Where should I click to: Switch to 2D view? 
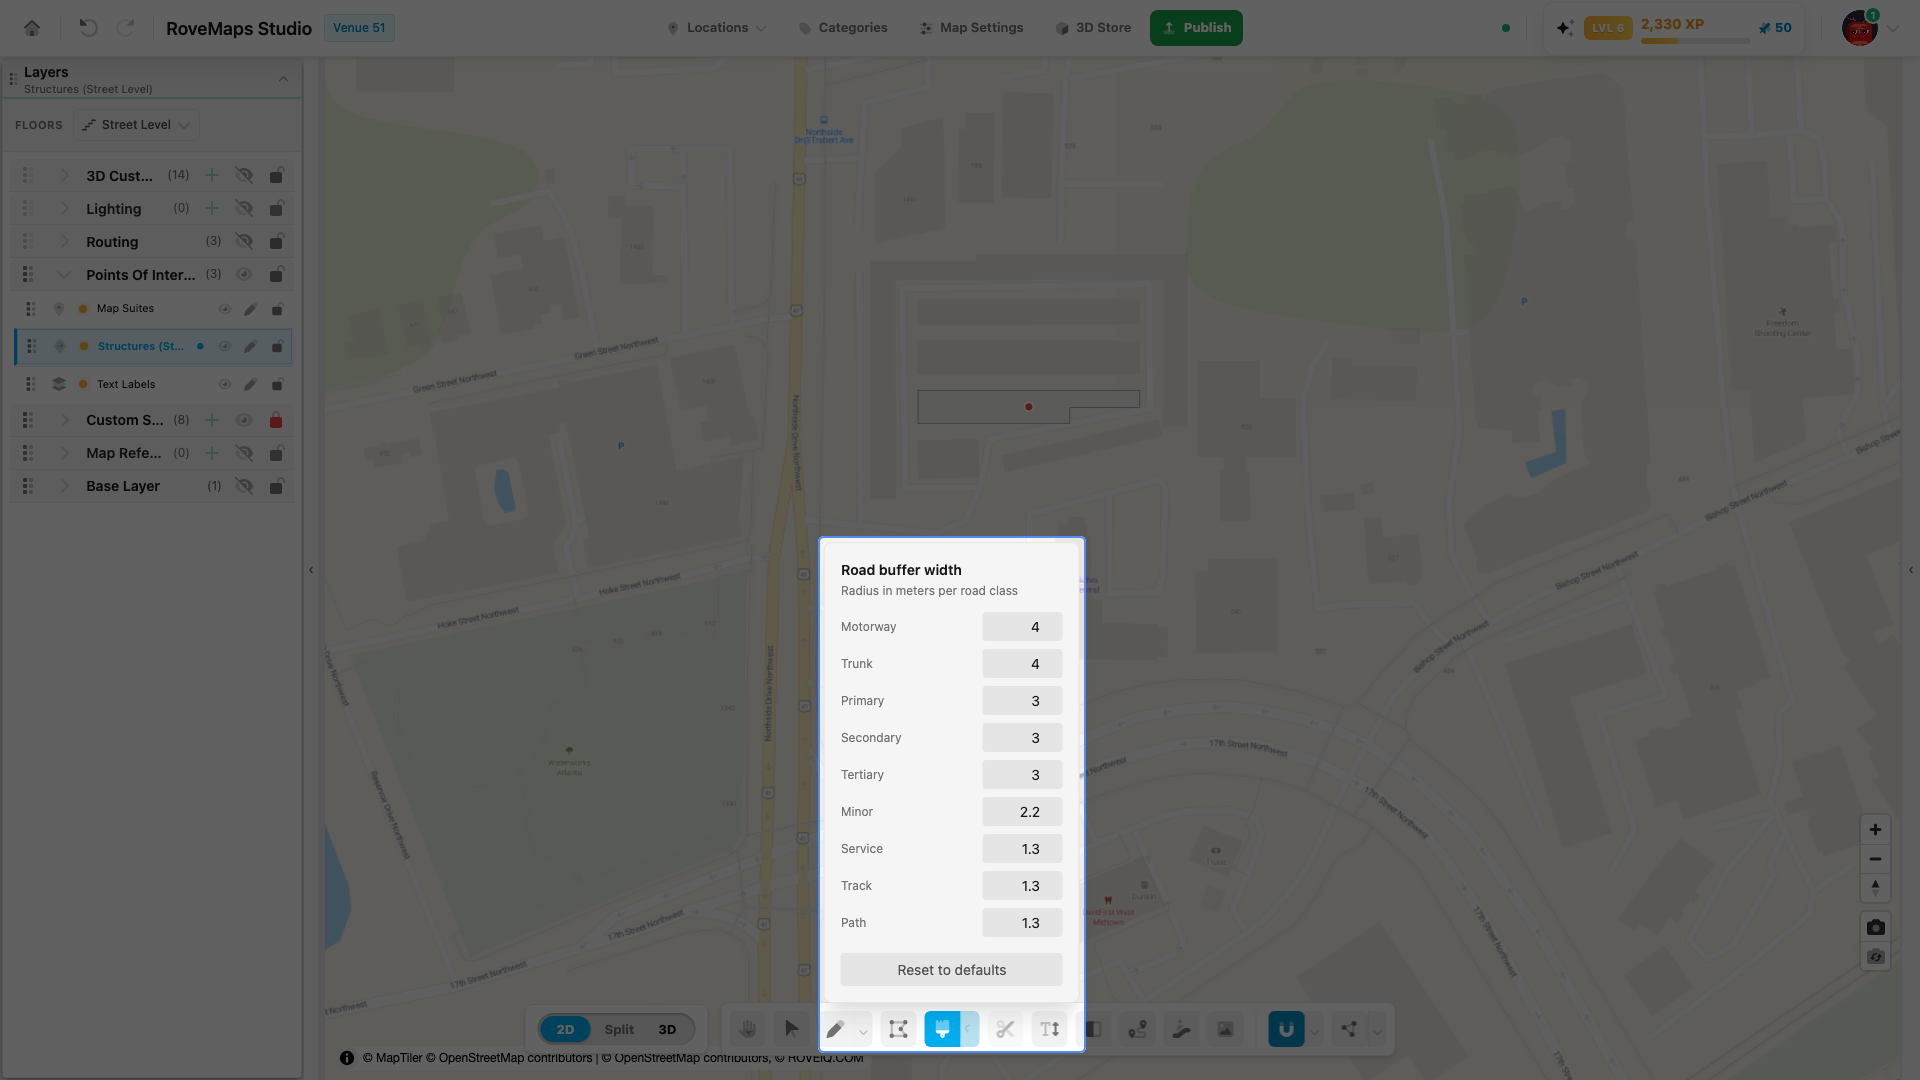coord(565,1029)
